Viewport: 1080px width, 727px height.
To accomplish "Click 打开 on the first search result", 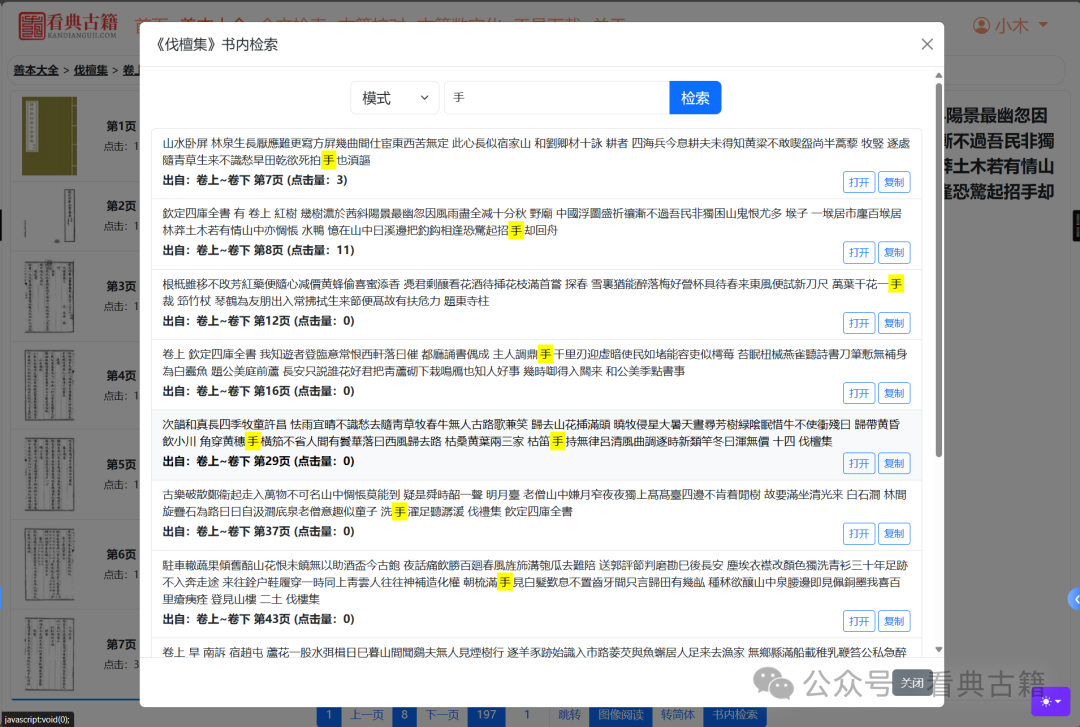I will [858, 181].
